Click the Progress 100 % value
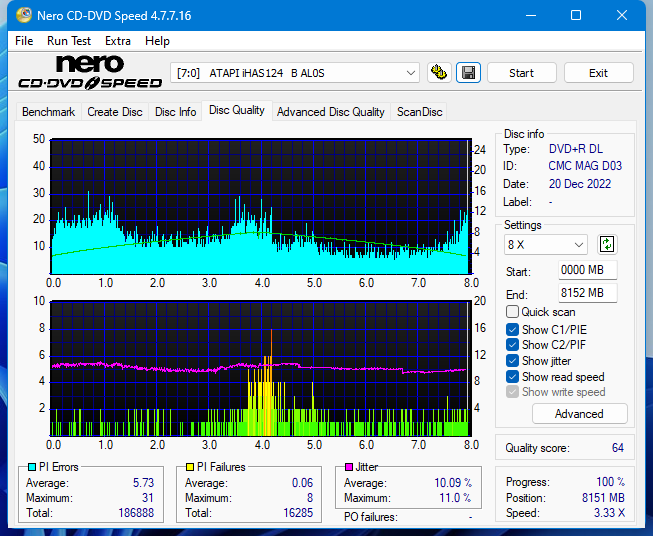 point(611,482)
